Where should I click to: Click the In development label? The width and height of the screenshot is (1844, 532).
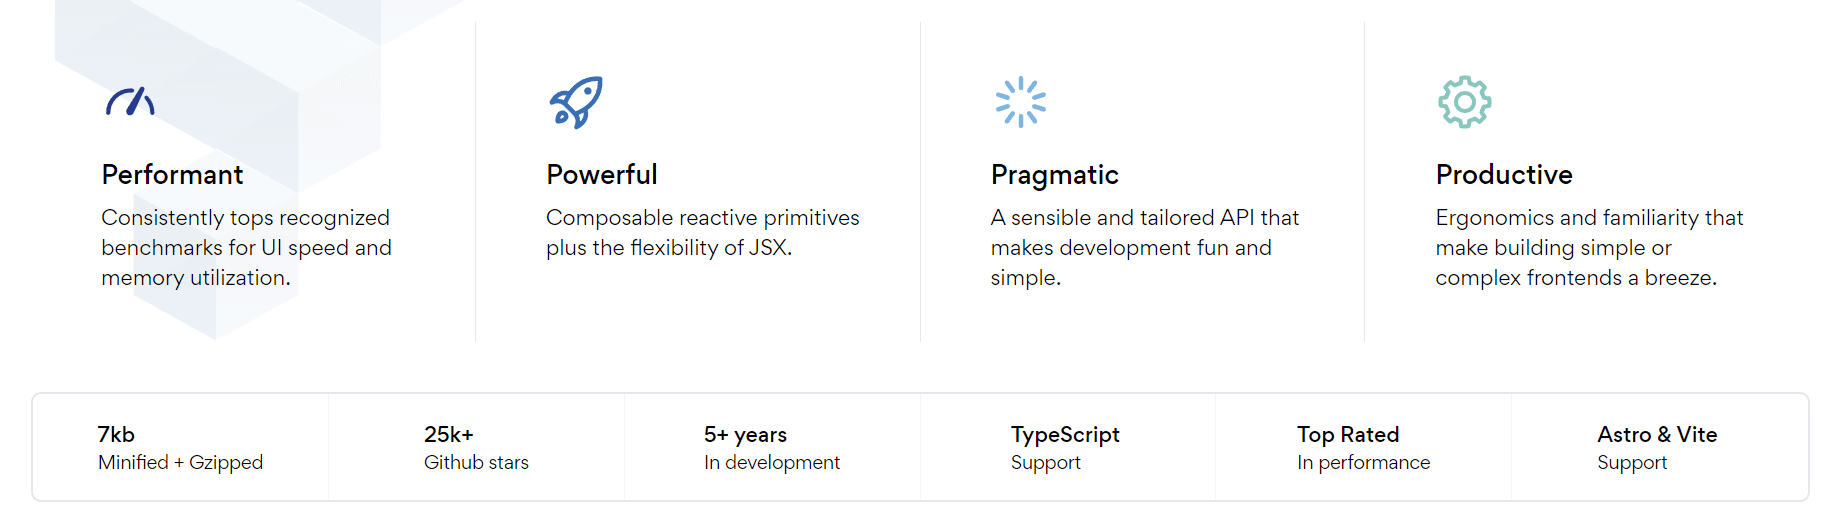click(771, 463)
